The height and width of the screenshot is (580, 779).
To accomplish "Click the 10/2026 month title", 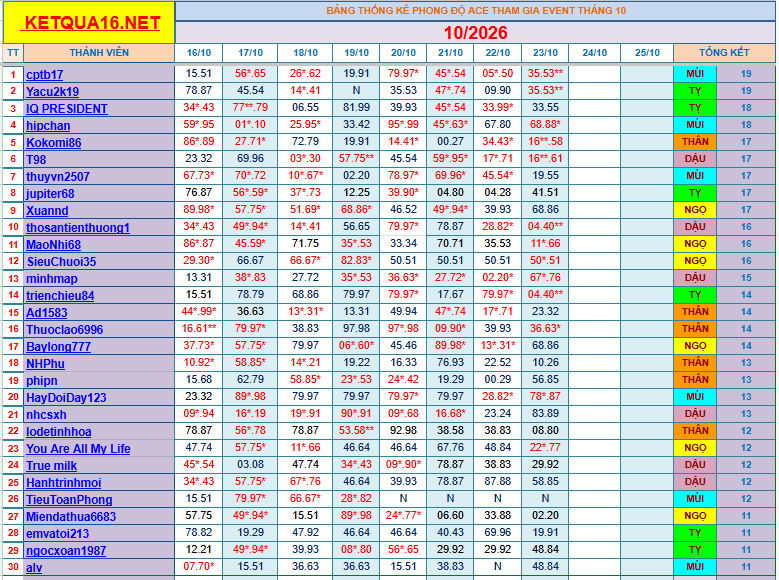I will 475,33.
